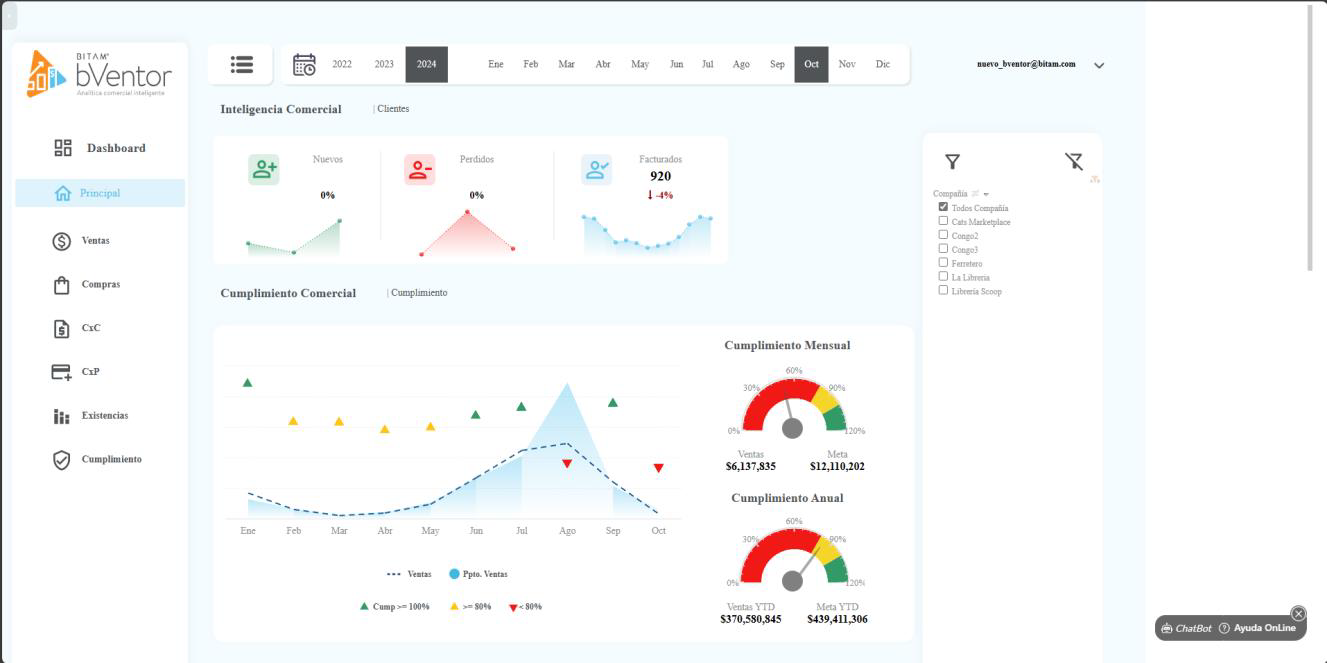Click the nuevo_bventor@bitam.com account label
The width and height of the screenshot is (1327, 663).
[1026, 64]
